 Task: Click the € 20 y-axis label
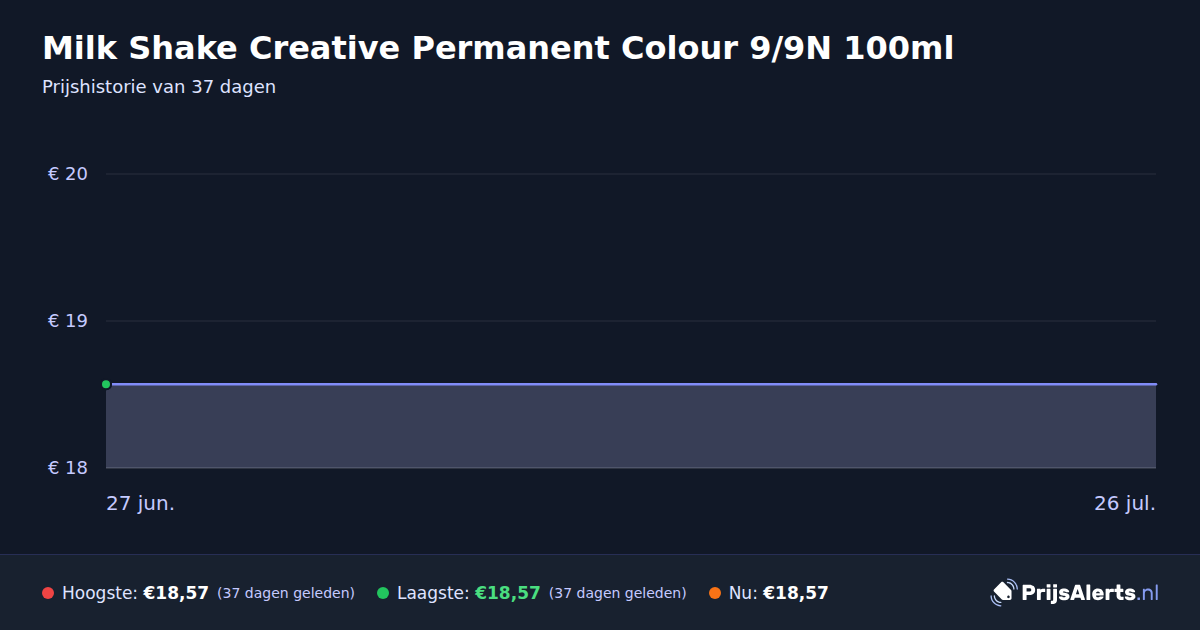coord(68,174)
